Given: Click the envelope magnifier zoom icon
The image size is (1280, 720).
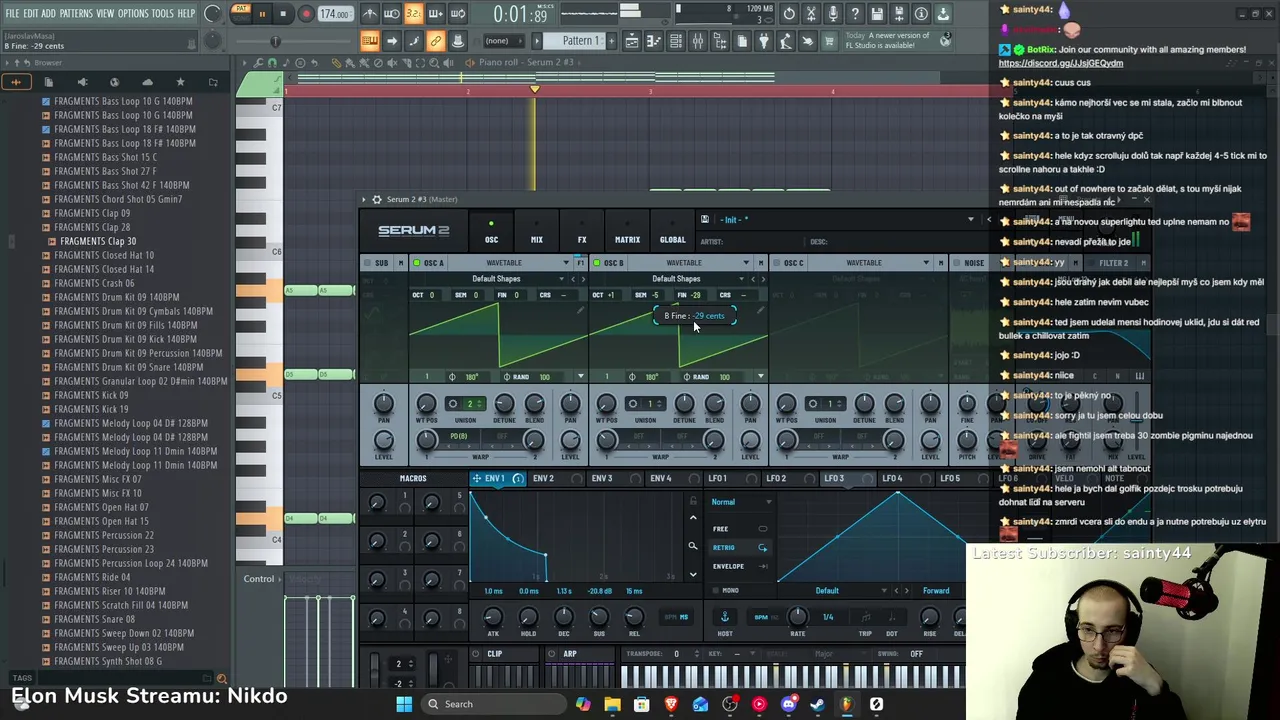Looking at the screenshot, I should pyautogui.click(x=692, y=546).
